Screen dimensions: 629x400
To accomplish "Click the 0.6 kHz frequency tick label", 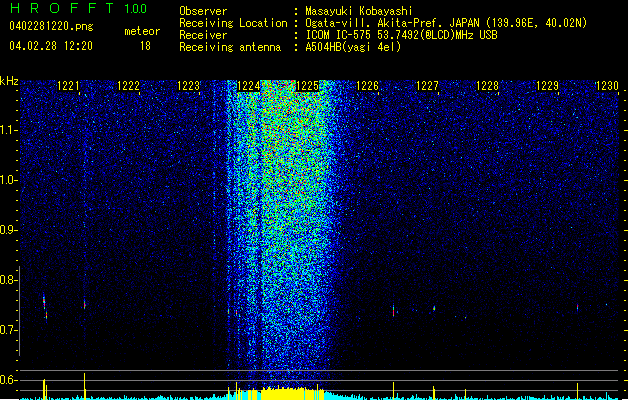I will (8, 380).
